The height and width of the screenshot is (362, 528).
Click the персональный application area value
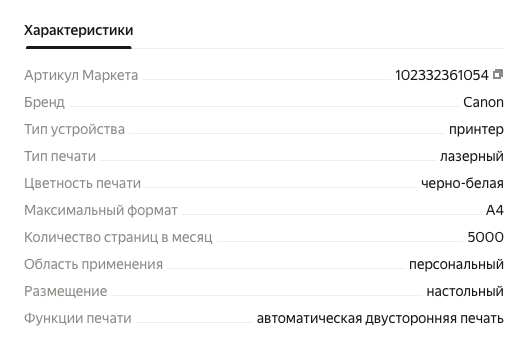tap(456, 264)
